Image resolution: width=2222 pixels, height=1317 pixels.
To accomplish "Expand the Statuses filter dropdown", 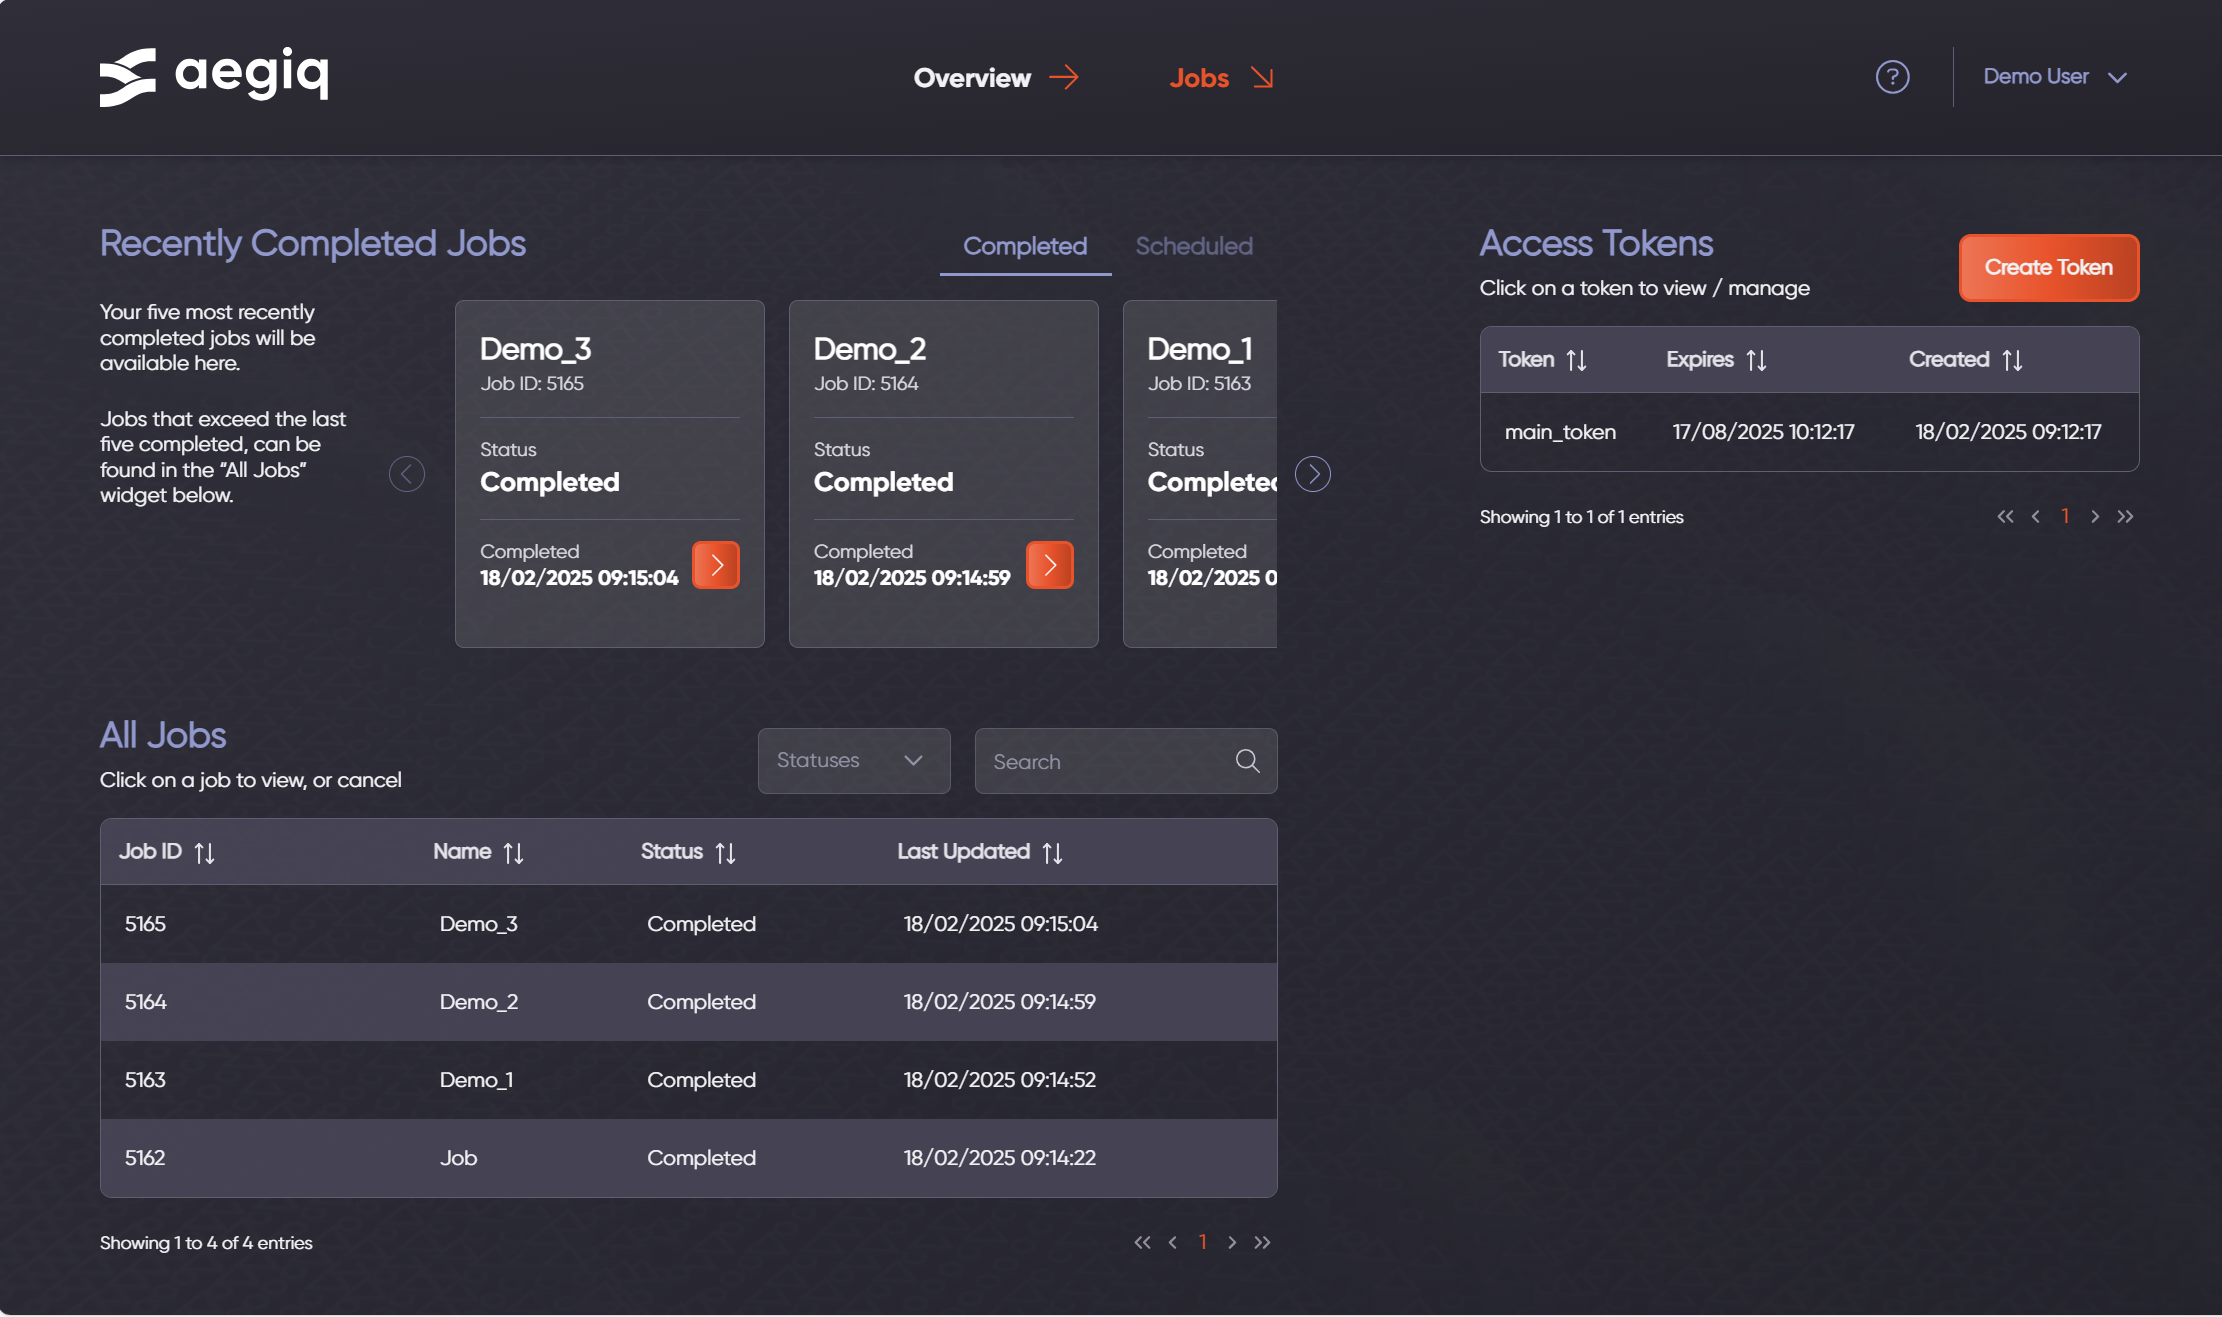I will click(x=853, y=761).
